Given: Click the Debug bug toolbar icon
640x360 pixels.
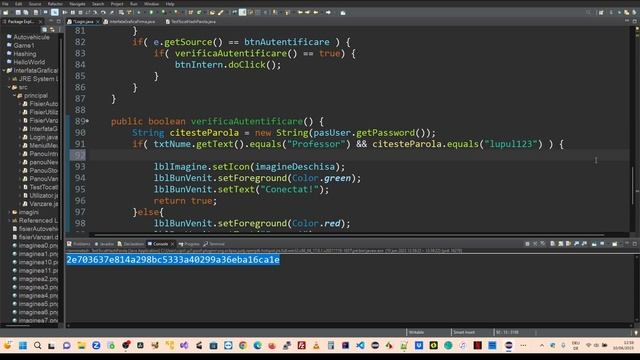Looking at the screenshot, I should coord(139,13).
